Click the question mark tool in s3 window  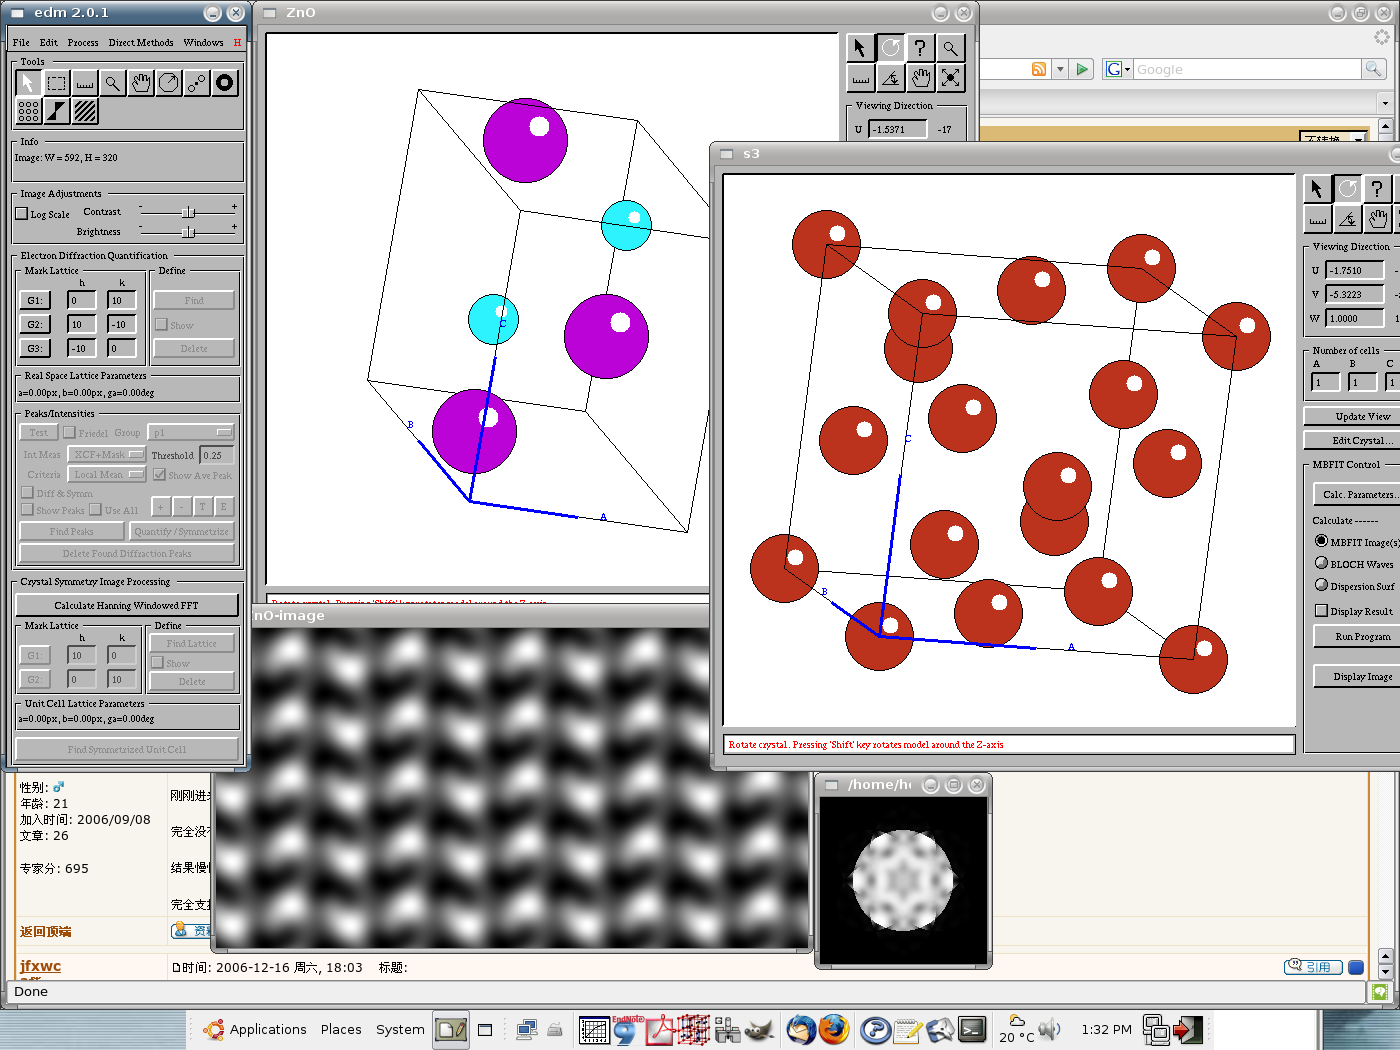[x=1378, y=189]
